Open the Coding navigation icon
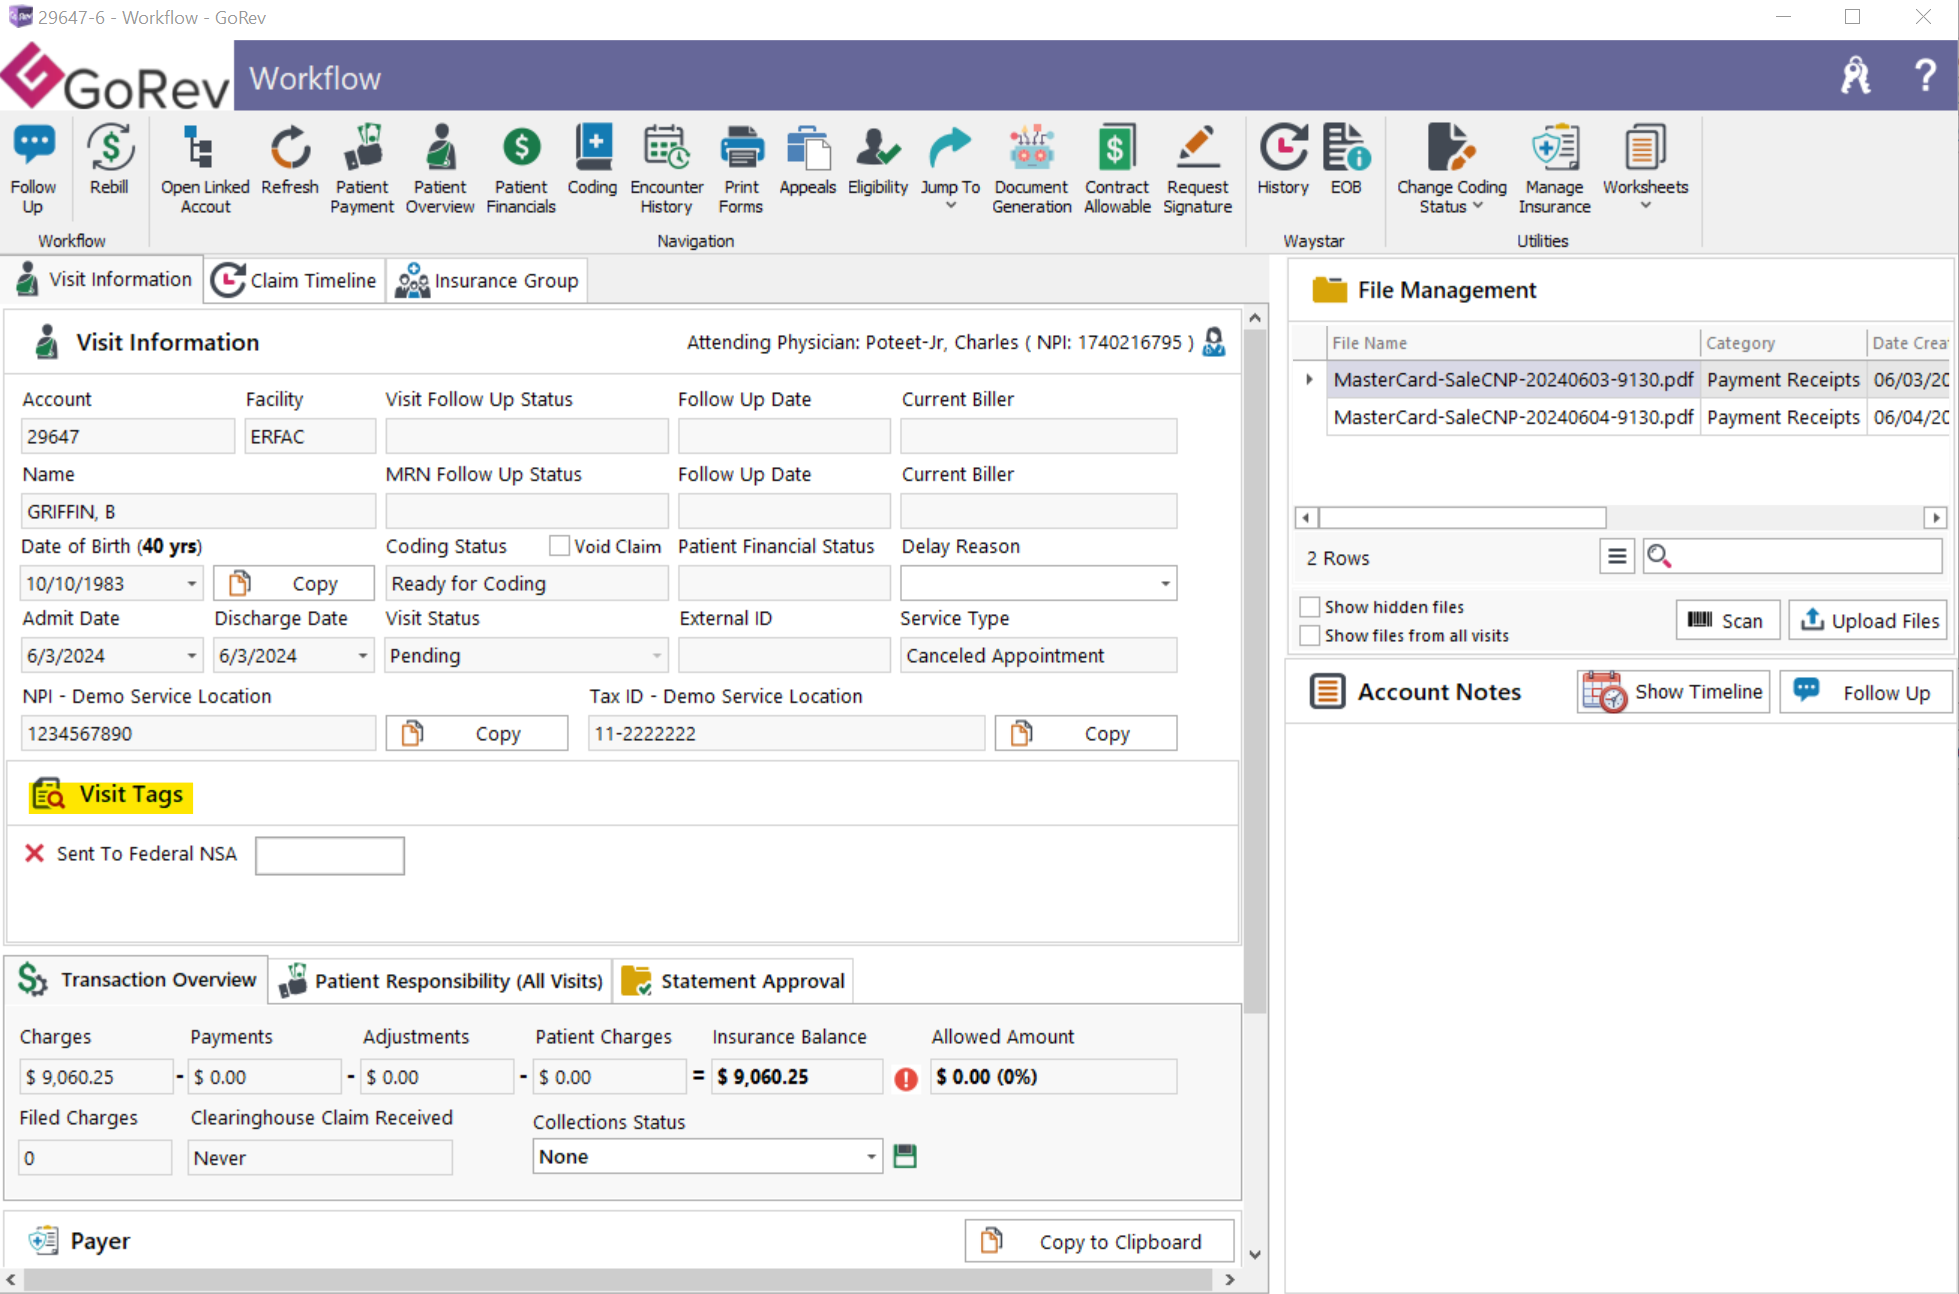The width and height of the screenshot is (1959, 1294). pyautogui.click(x=592, y=160)
